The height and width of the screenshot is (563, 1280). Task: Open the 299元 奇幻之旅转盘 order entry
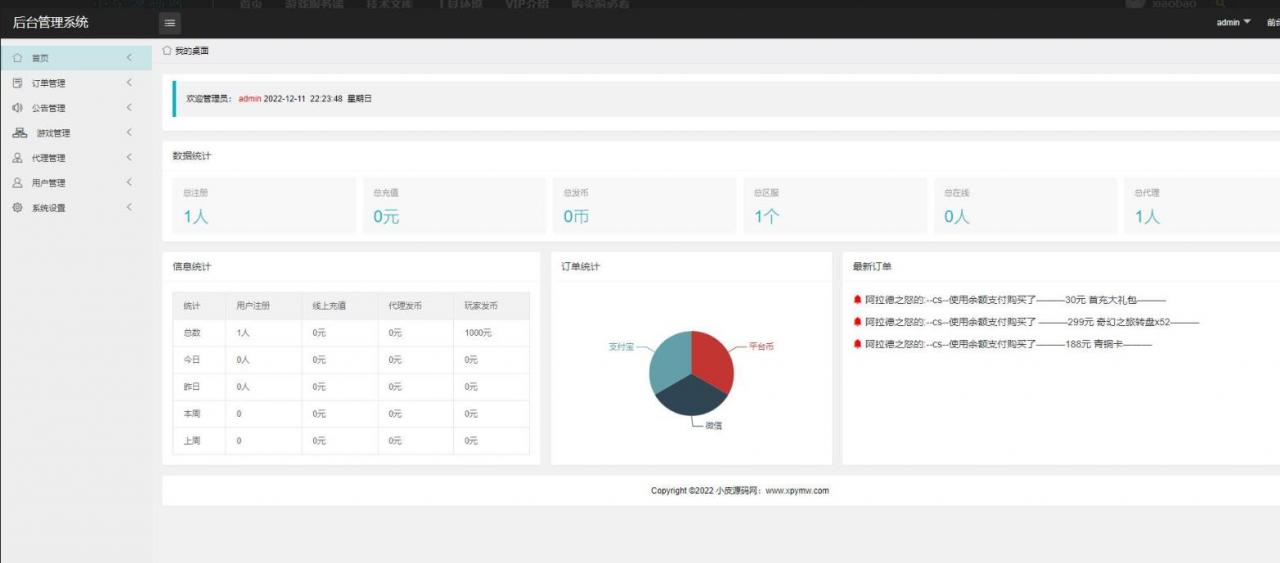1030,322
